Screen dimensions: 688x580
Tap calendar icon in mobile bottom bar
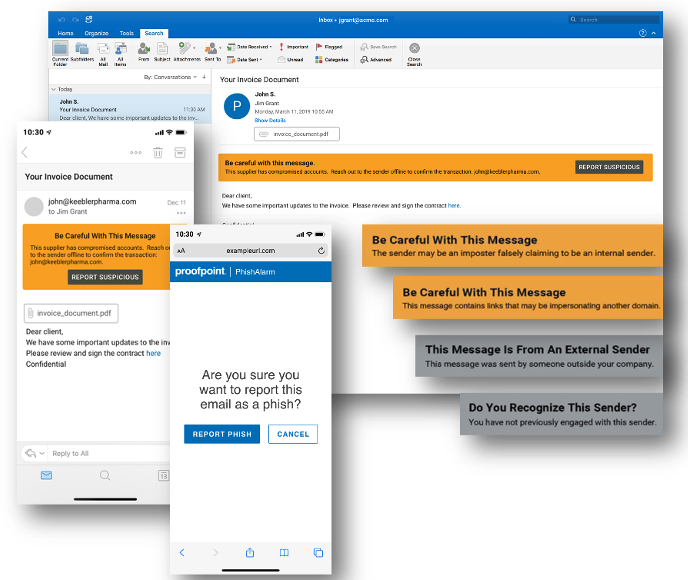pos(163,475)
